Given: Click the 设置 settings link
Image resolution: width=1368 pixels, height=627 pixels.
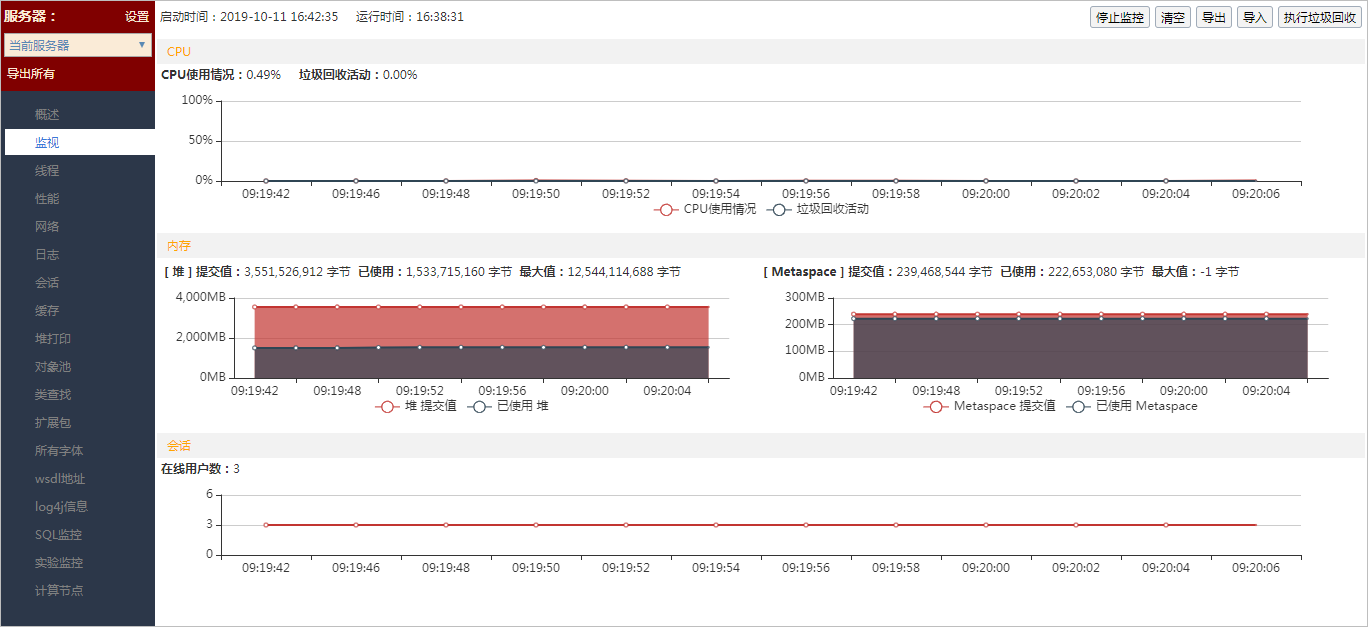Looking at the screenshot, I should pyautogui.click(x=137, y=16).
